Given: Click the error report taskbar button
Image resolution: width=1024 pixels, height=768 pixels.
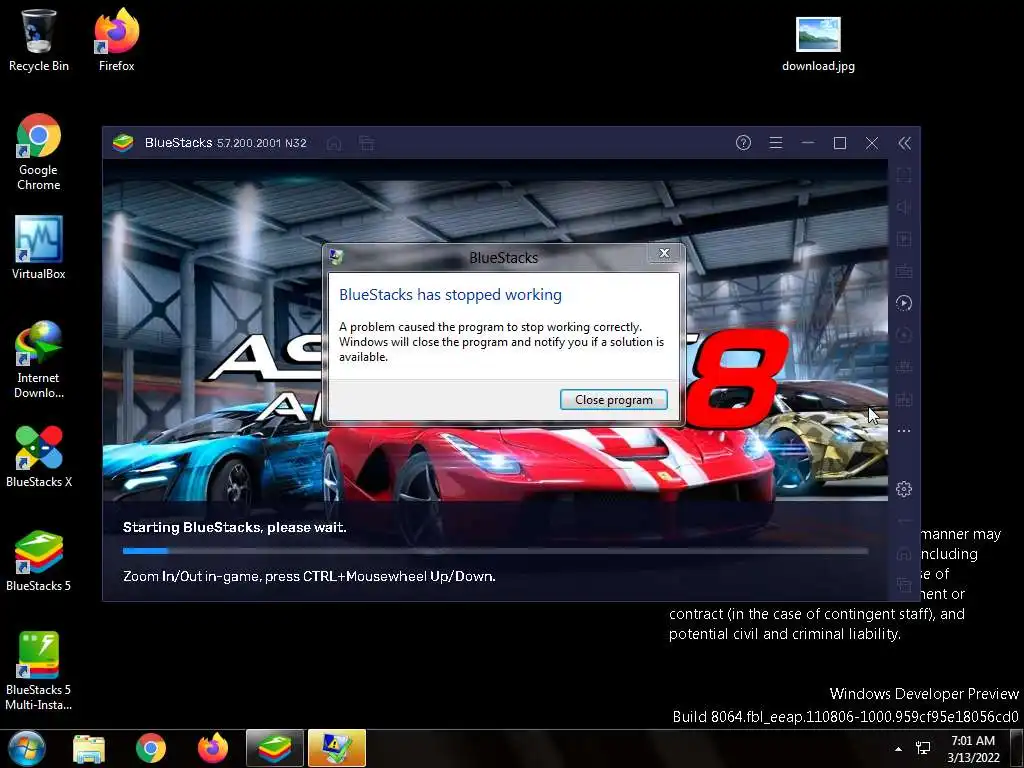Looking at the screenshot, I should coord(337,748).
